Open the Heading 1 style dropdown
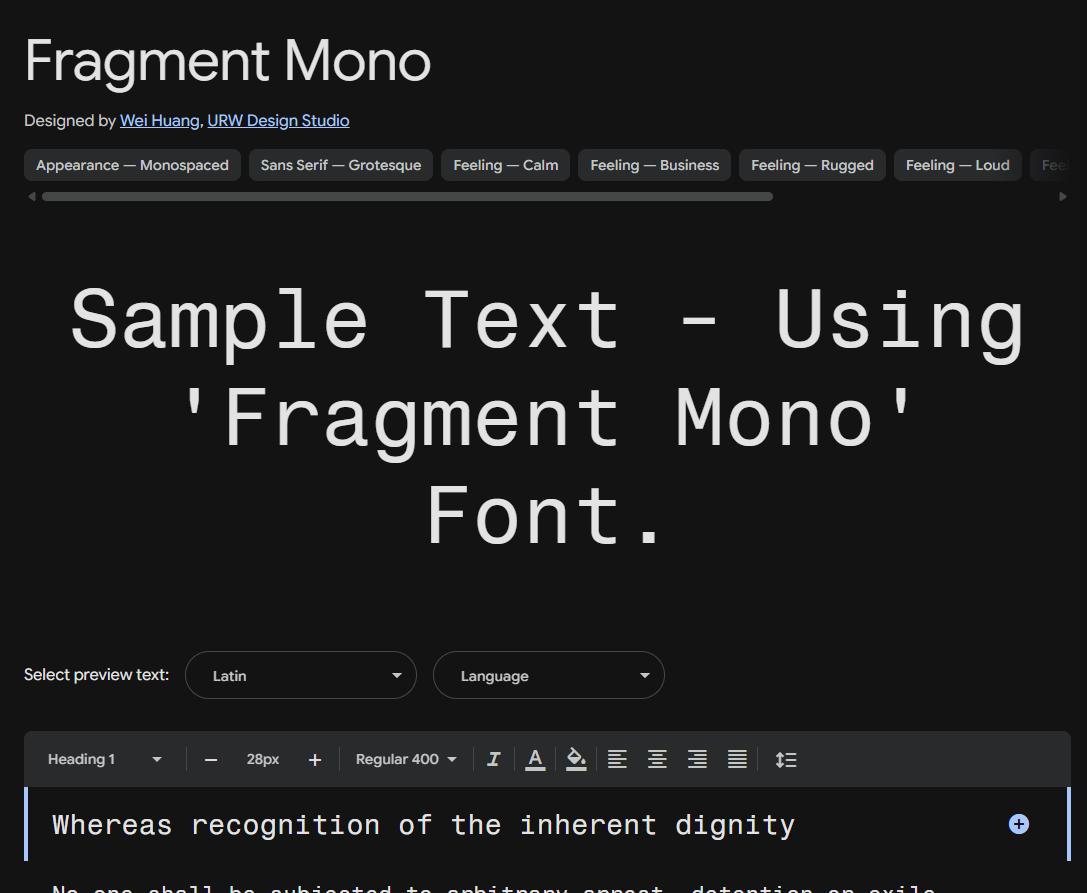 pos(105,759)
